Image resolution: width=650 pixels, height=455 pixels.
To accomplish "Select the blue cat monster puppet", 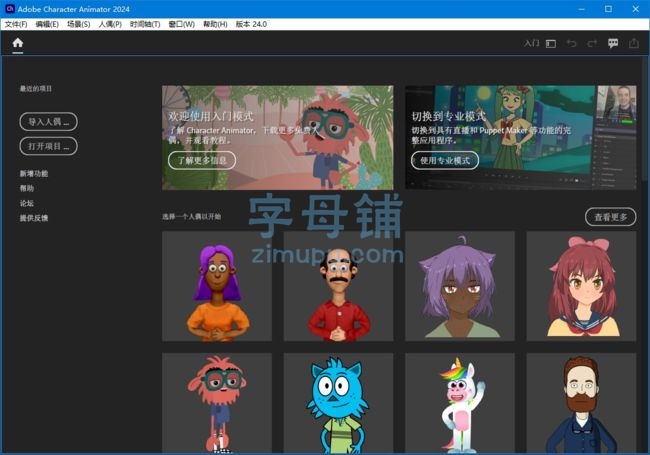I will coord(338,403).
